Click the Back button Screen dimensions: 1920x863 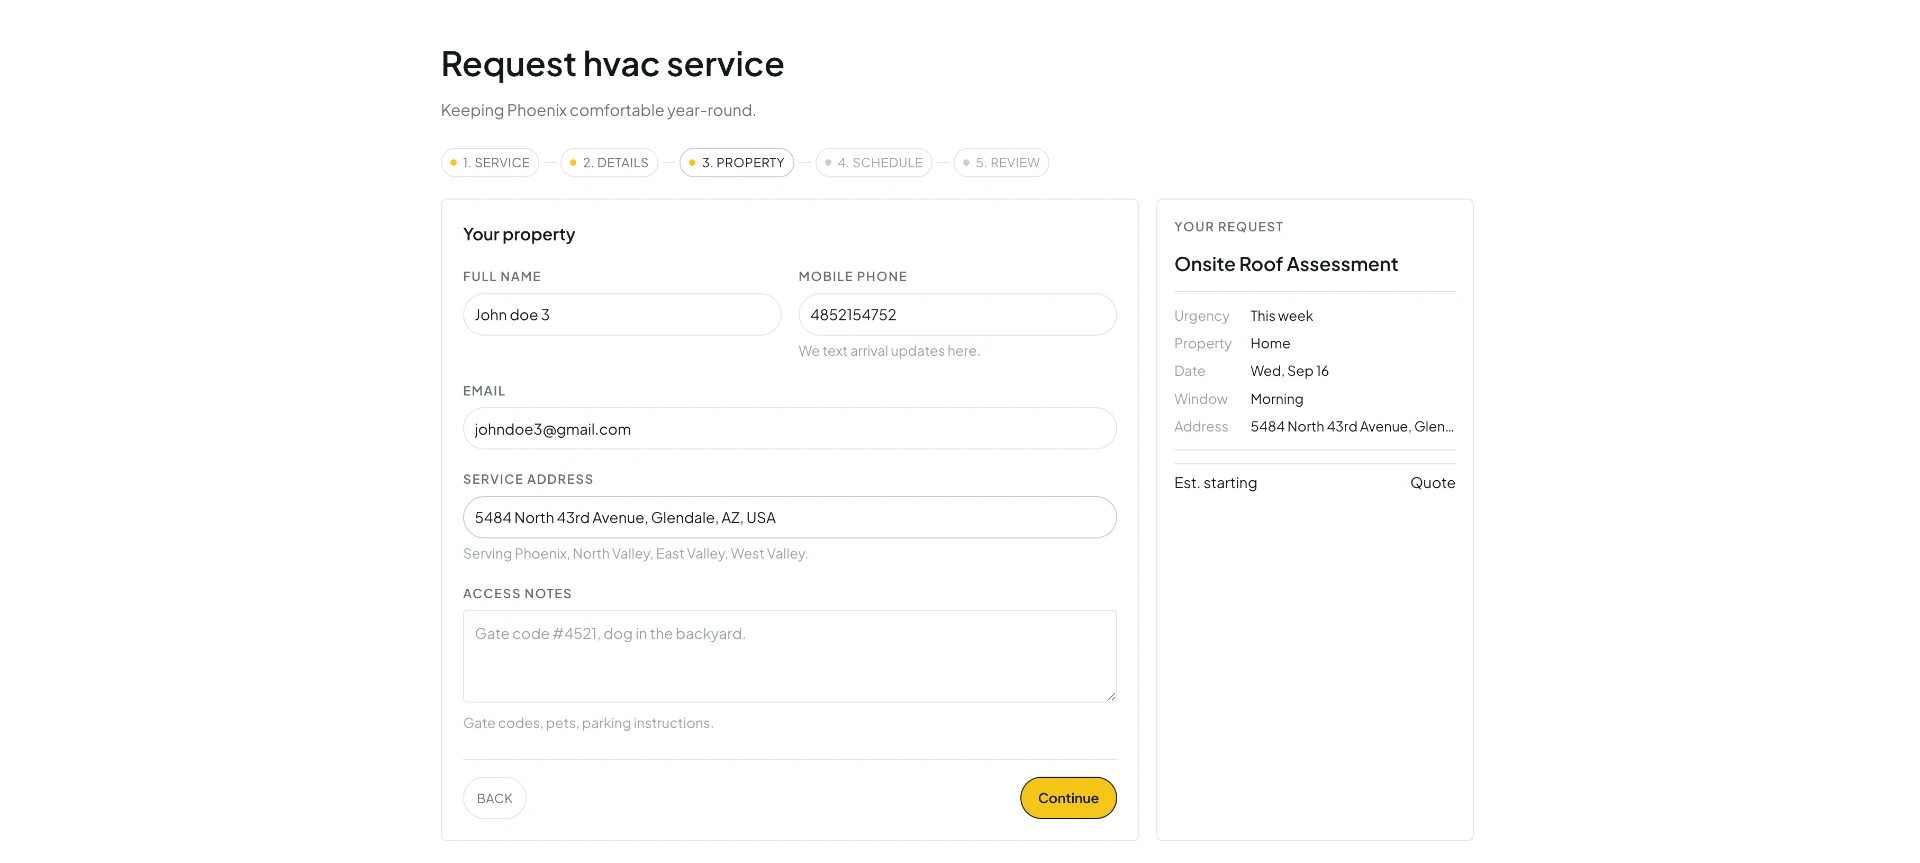coord(495,798)
